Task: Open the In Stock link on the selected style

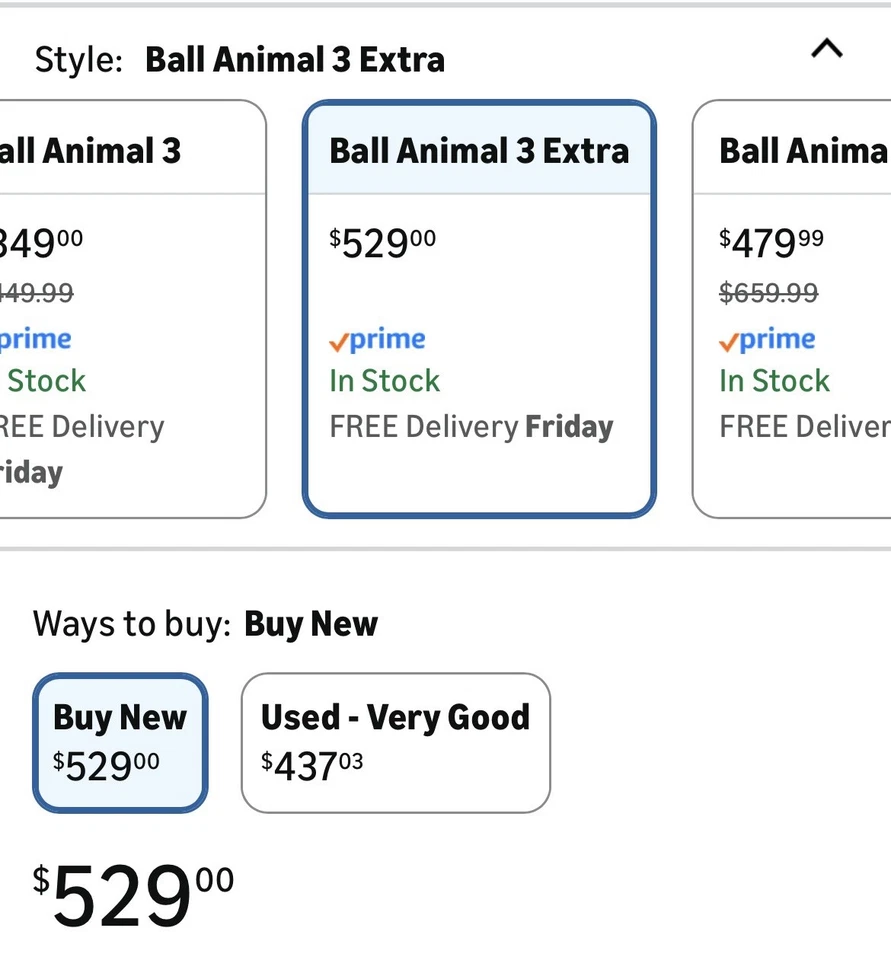Action: click(384, 381)
